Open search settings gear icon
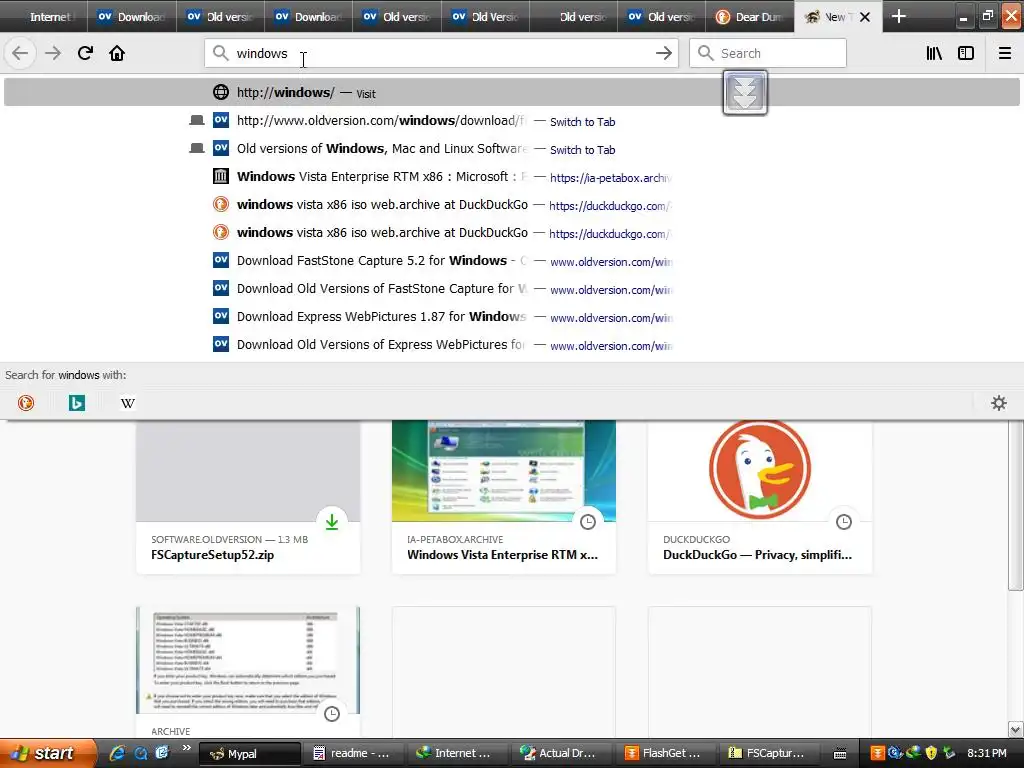 point(999,403)
